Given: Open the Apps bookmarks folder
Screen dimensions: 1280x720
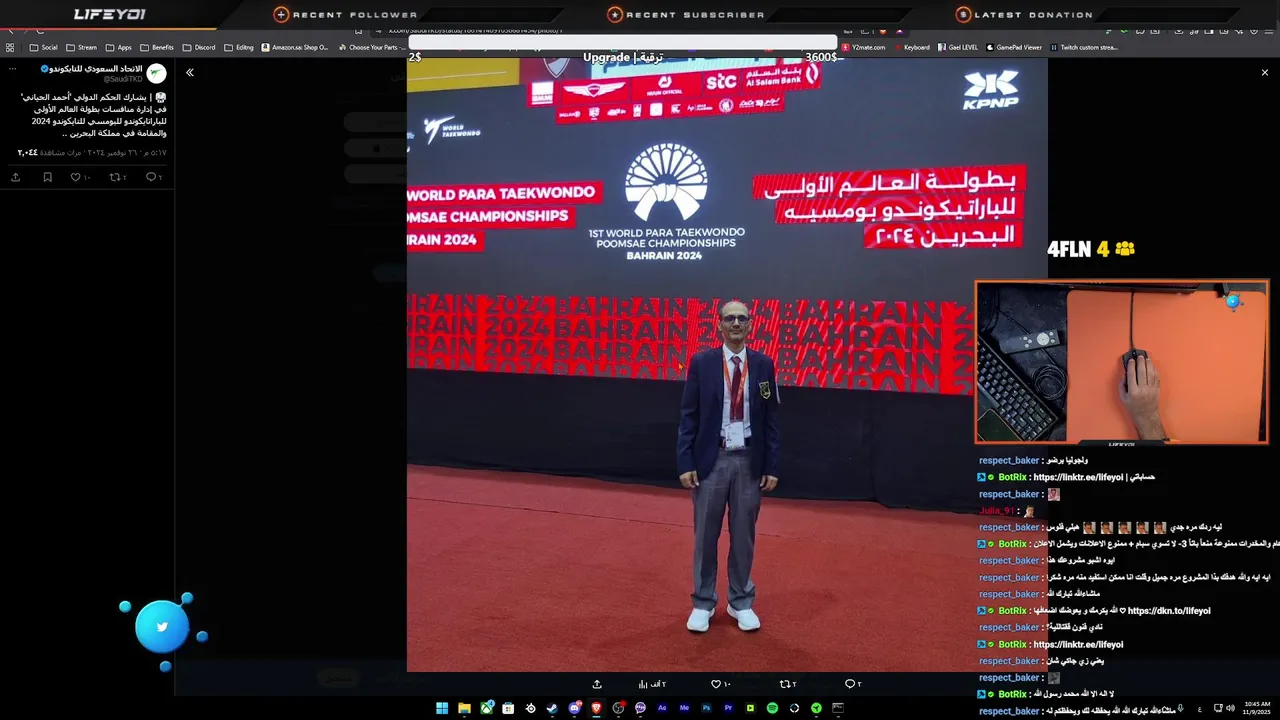Looking at the screenshot, I should [x=118, y=47].
